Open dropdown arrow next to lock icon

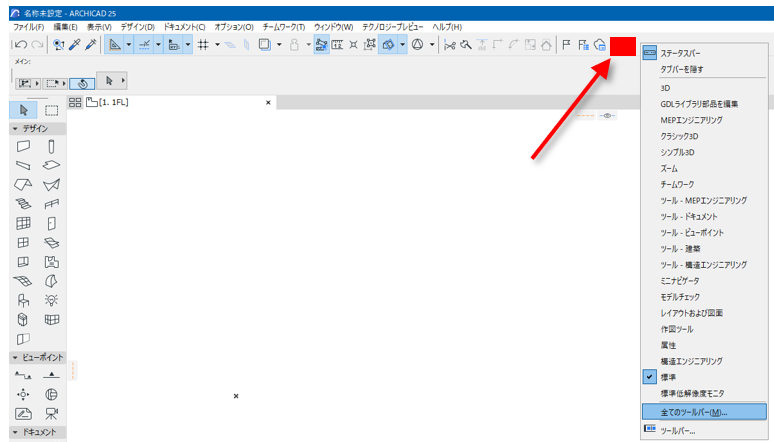point(309,45)
